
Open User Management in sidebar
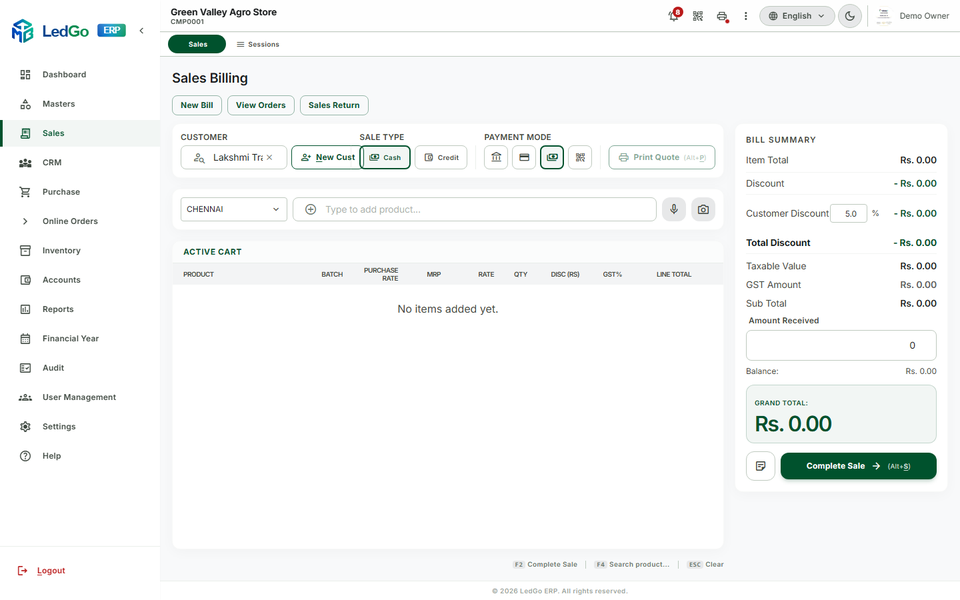coord(80,397)
